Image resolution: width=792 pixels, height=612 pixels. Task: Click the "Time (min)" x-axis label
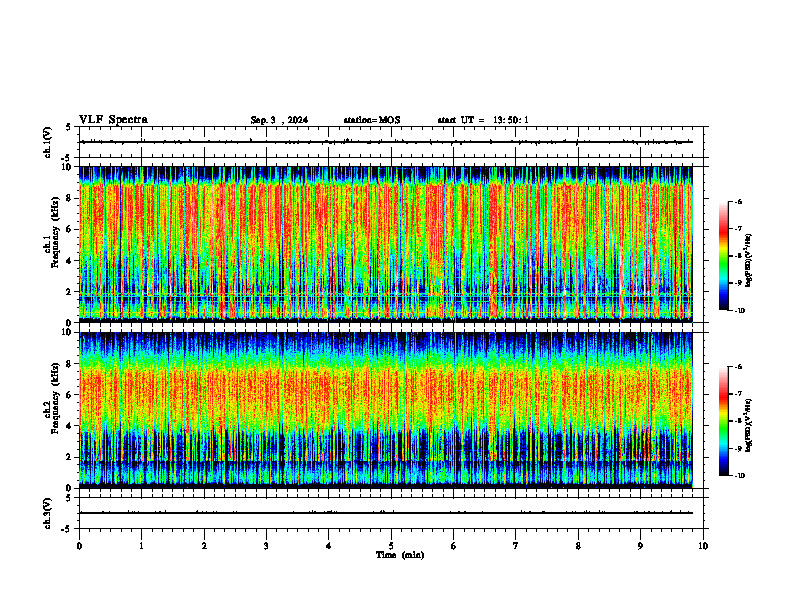[400, 555]
